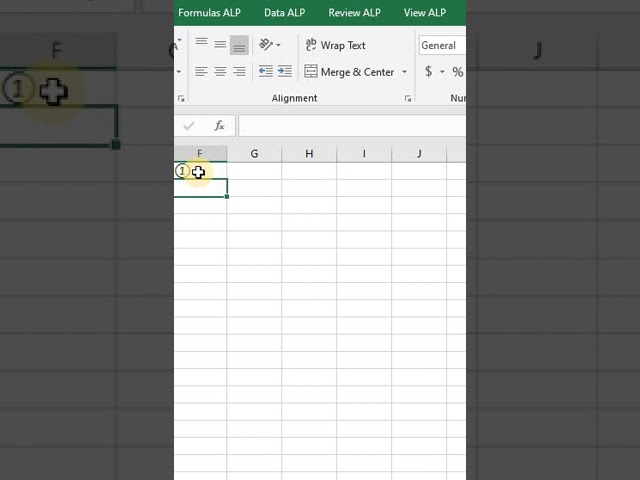Center text horizontally
This screenshot has width=640, height=480.
[220, 72]
